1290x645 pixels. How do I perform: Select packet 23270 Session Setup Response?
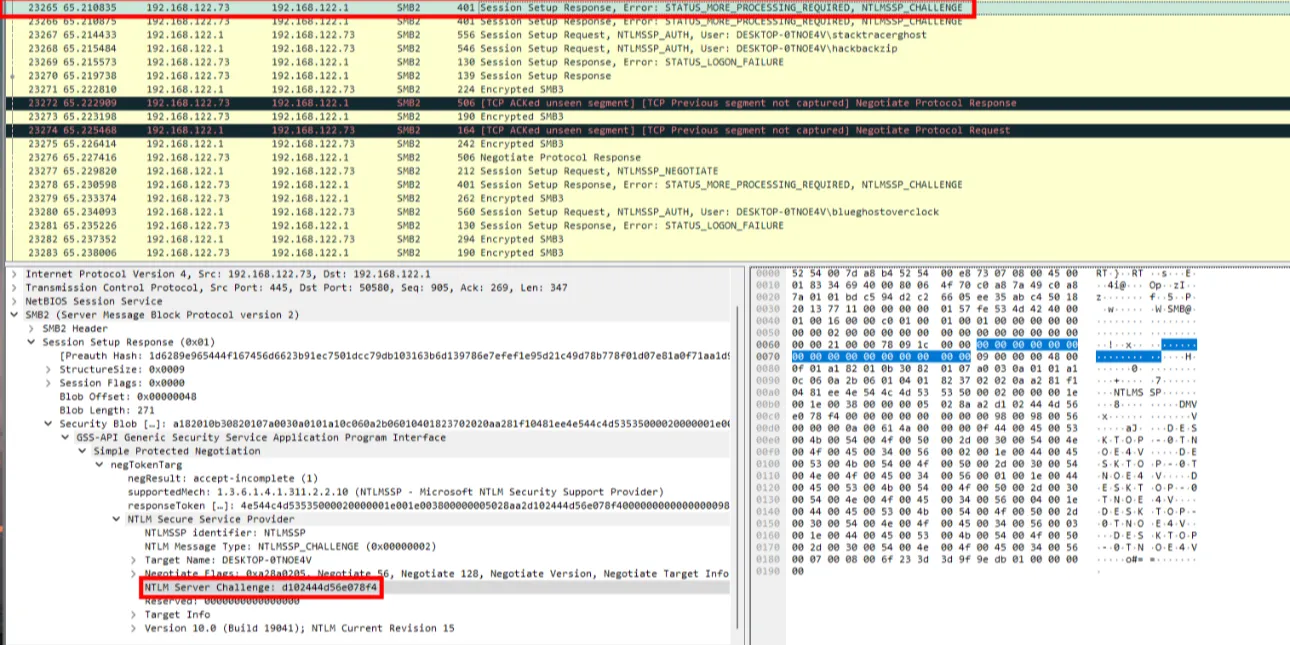pos(645,75)
